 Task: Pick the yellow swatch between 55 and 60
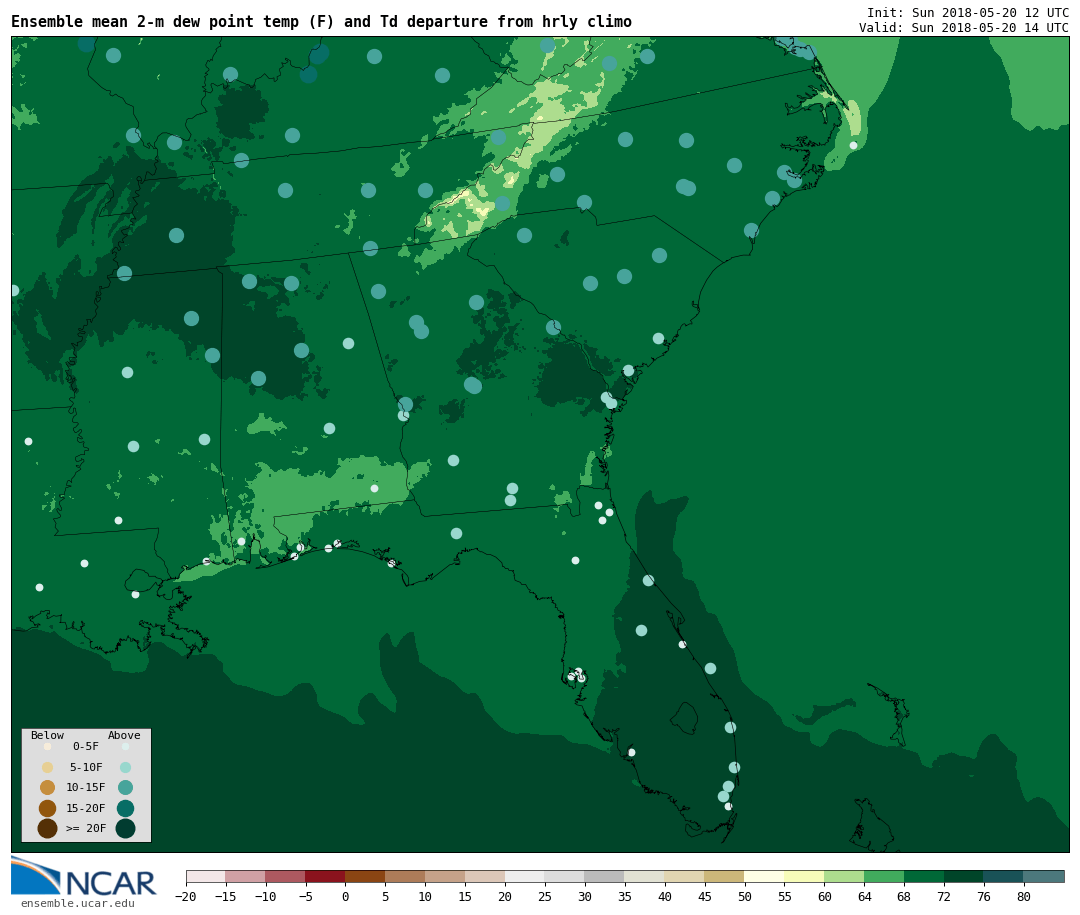[x=804, y=876]
